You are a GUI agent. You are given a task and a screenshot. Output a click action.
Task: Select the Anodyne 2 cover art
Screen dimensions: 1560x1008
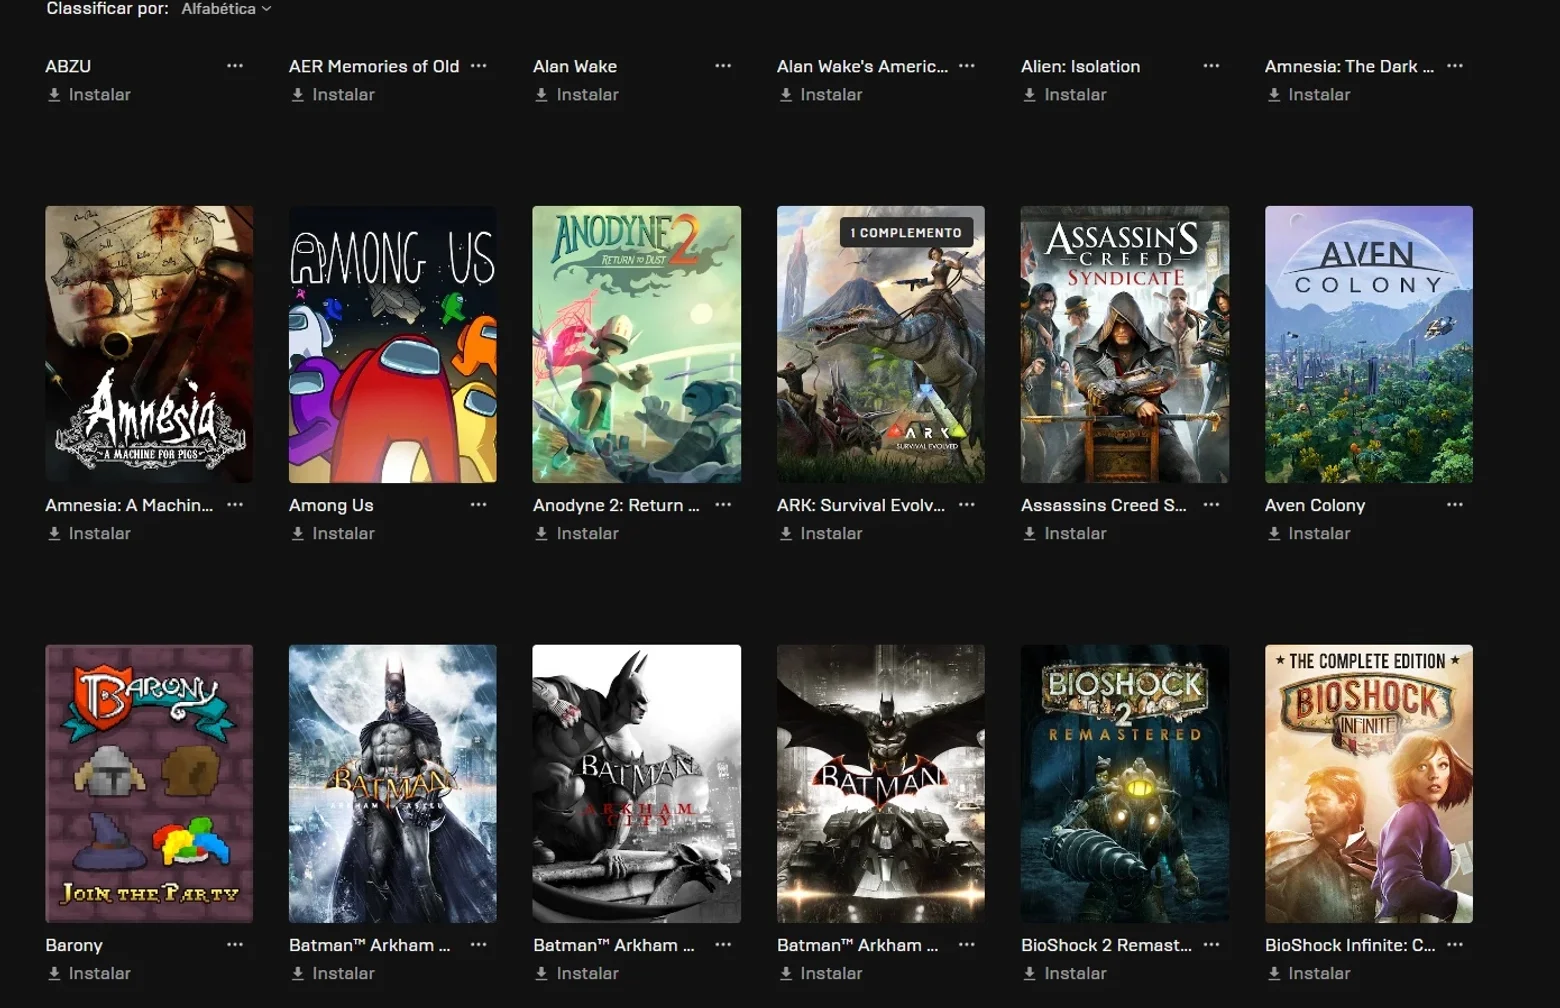[x=637, y=345]
